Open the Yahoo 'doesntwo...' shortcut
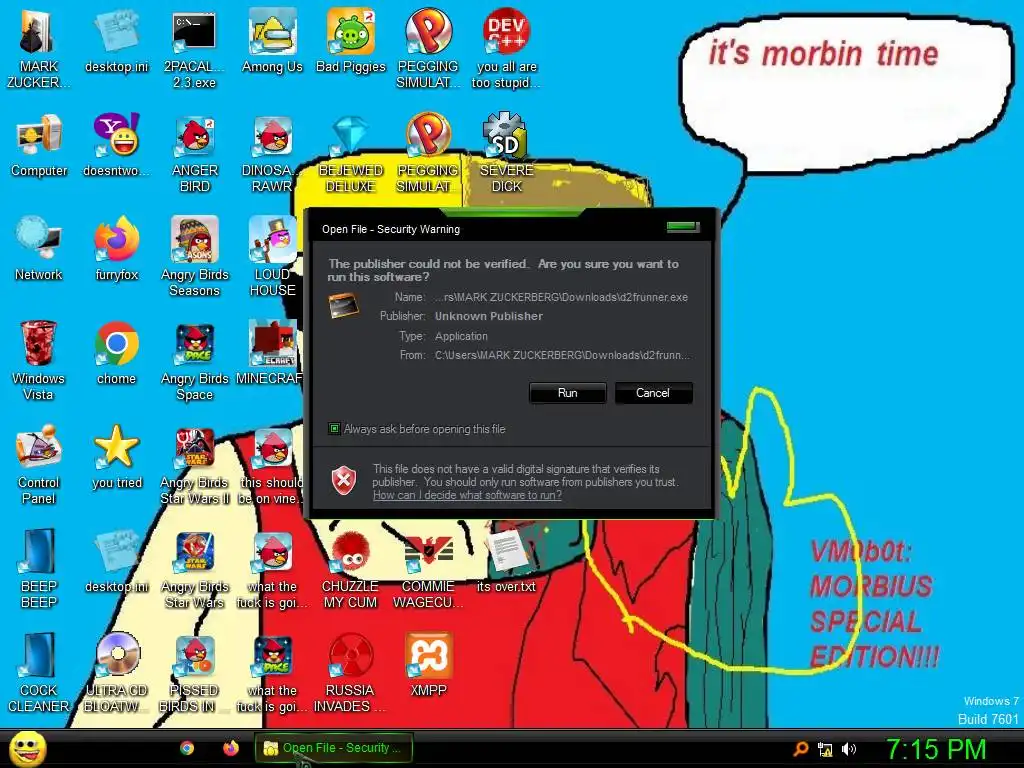The width and height of the screenshot is (1024, 768). point(116,136)
